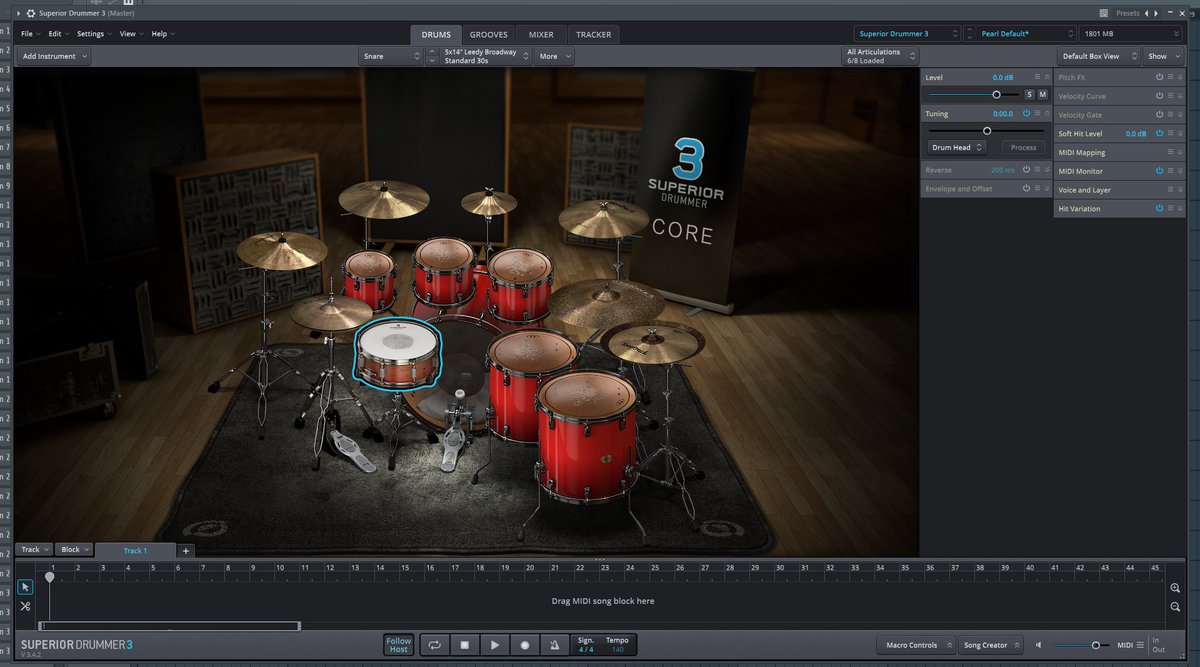
Task: Toggle MIDI Monitor power button
Action: coord(1160,171)
